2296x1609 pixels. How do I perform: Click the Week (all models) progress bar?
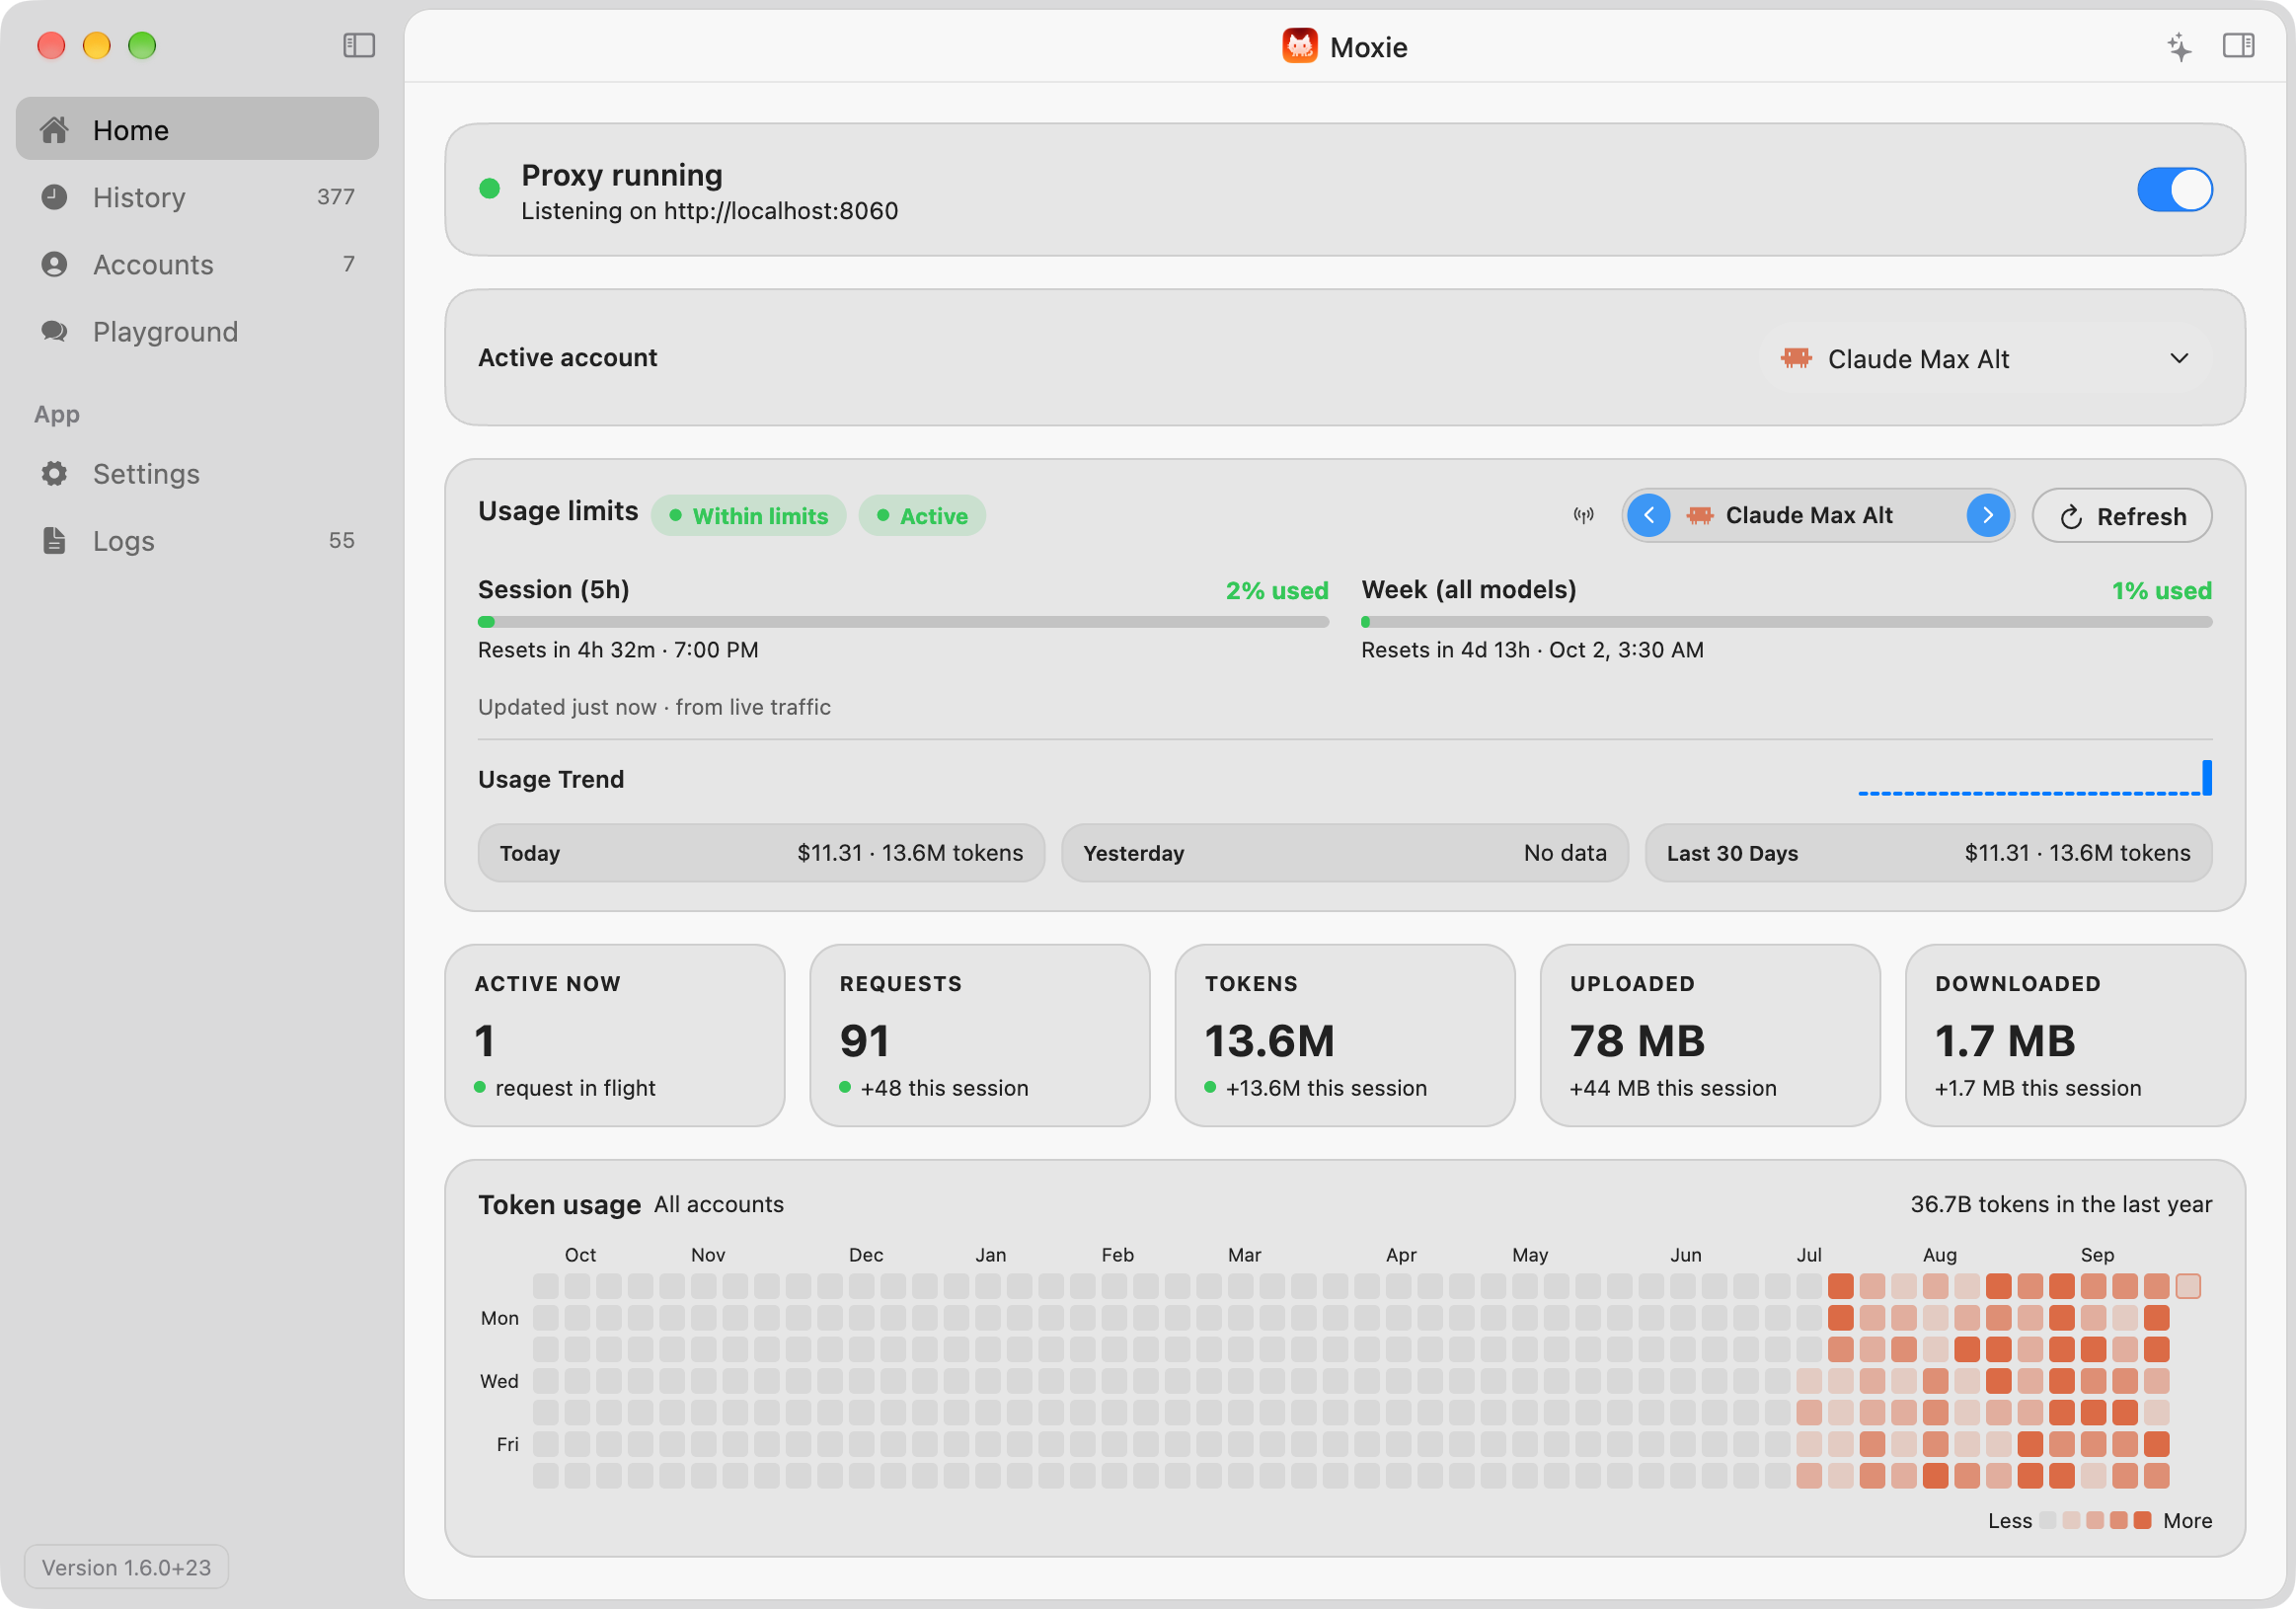click(1786, 622)
